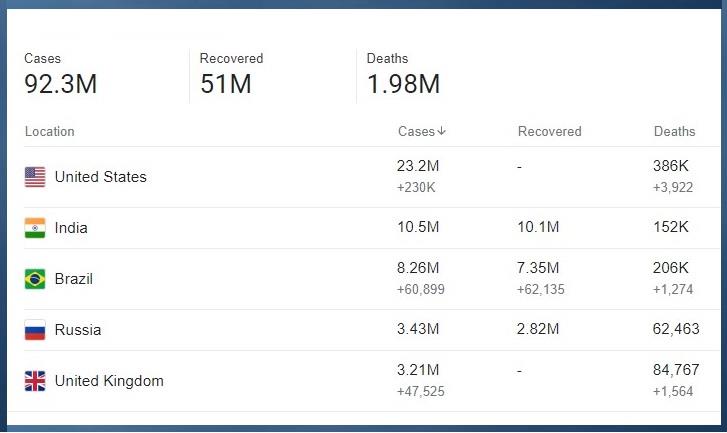Screen dimensions: 727x433
Task: Click the United States flag icon
Action: click(35, 177)
